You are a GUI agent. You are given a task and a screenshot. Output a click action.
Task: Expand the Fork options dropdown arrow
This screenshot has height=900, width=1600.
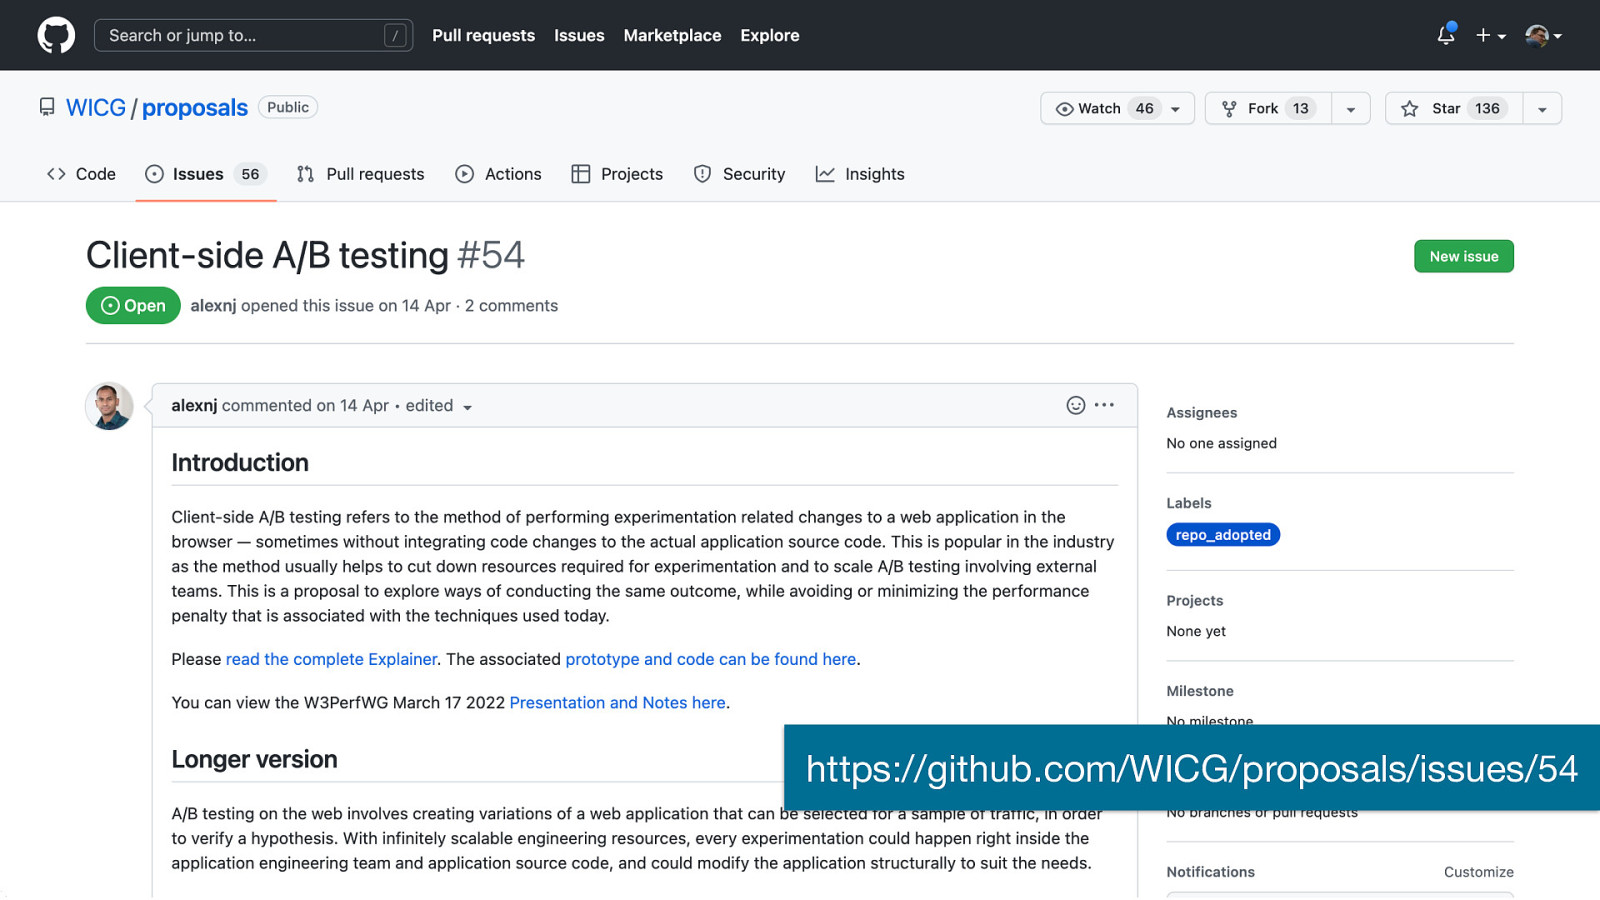(1351, 108)
